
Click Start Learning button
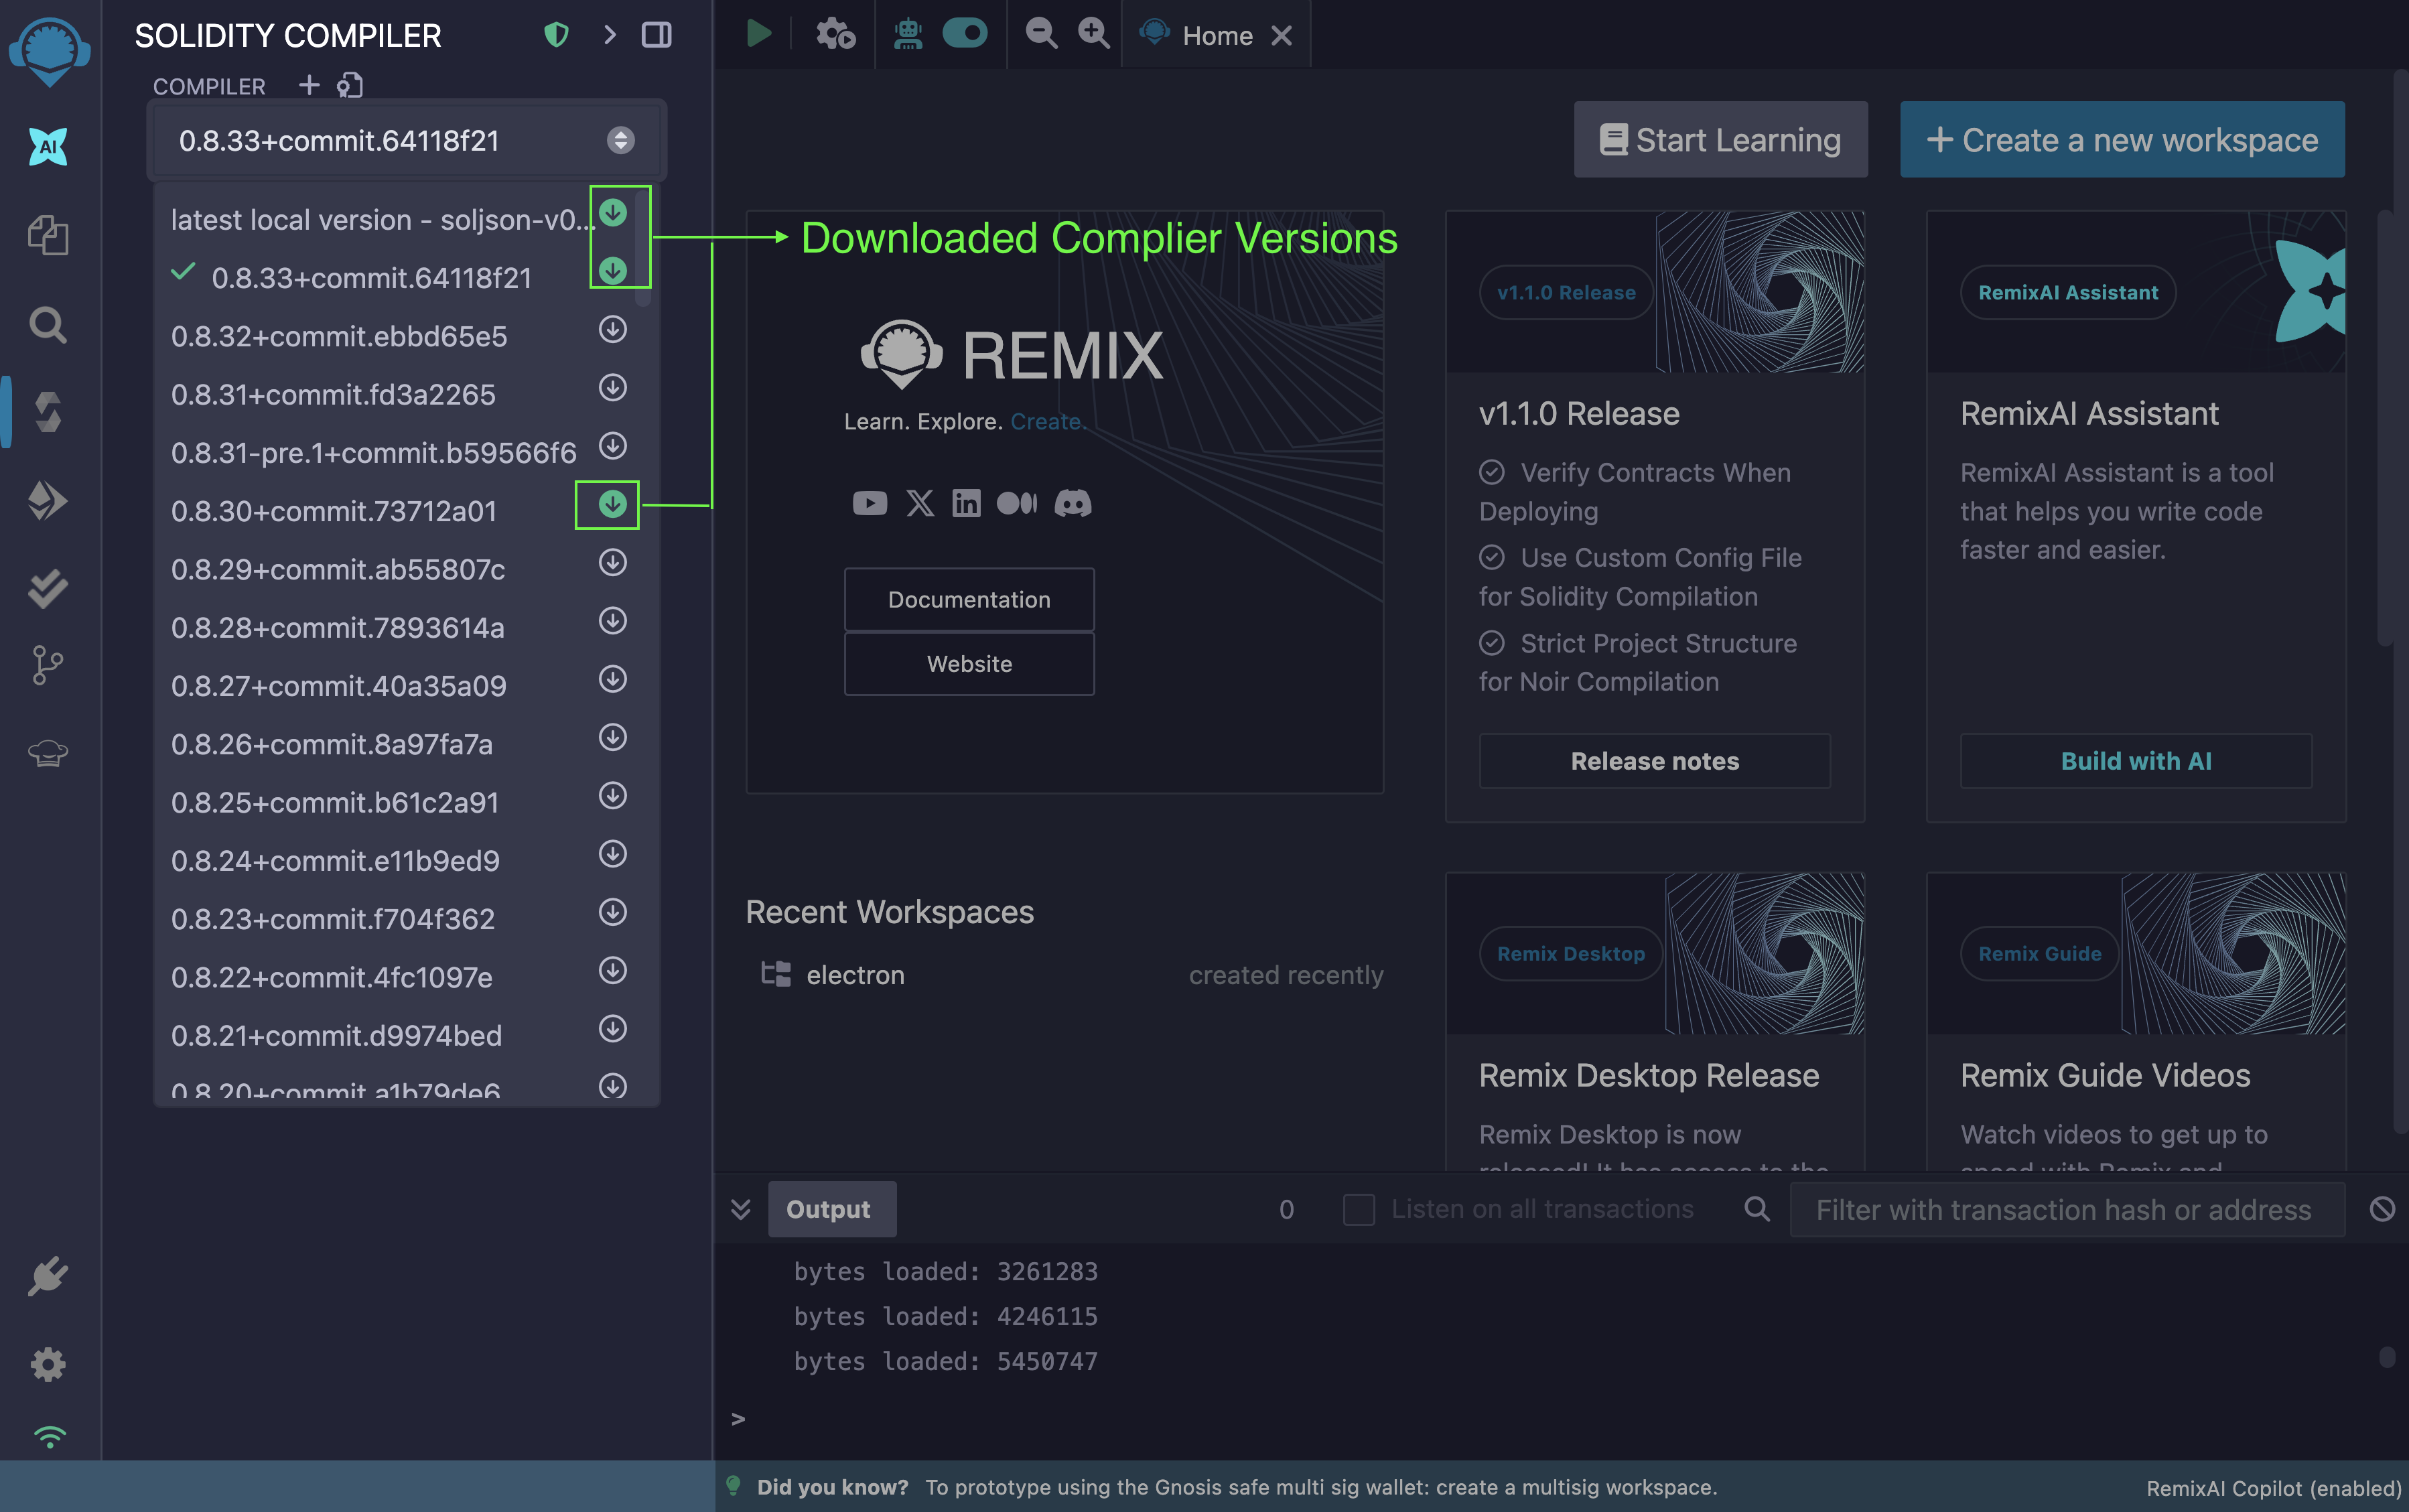1720,140
